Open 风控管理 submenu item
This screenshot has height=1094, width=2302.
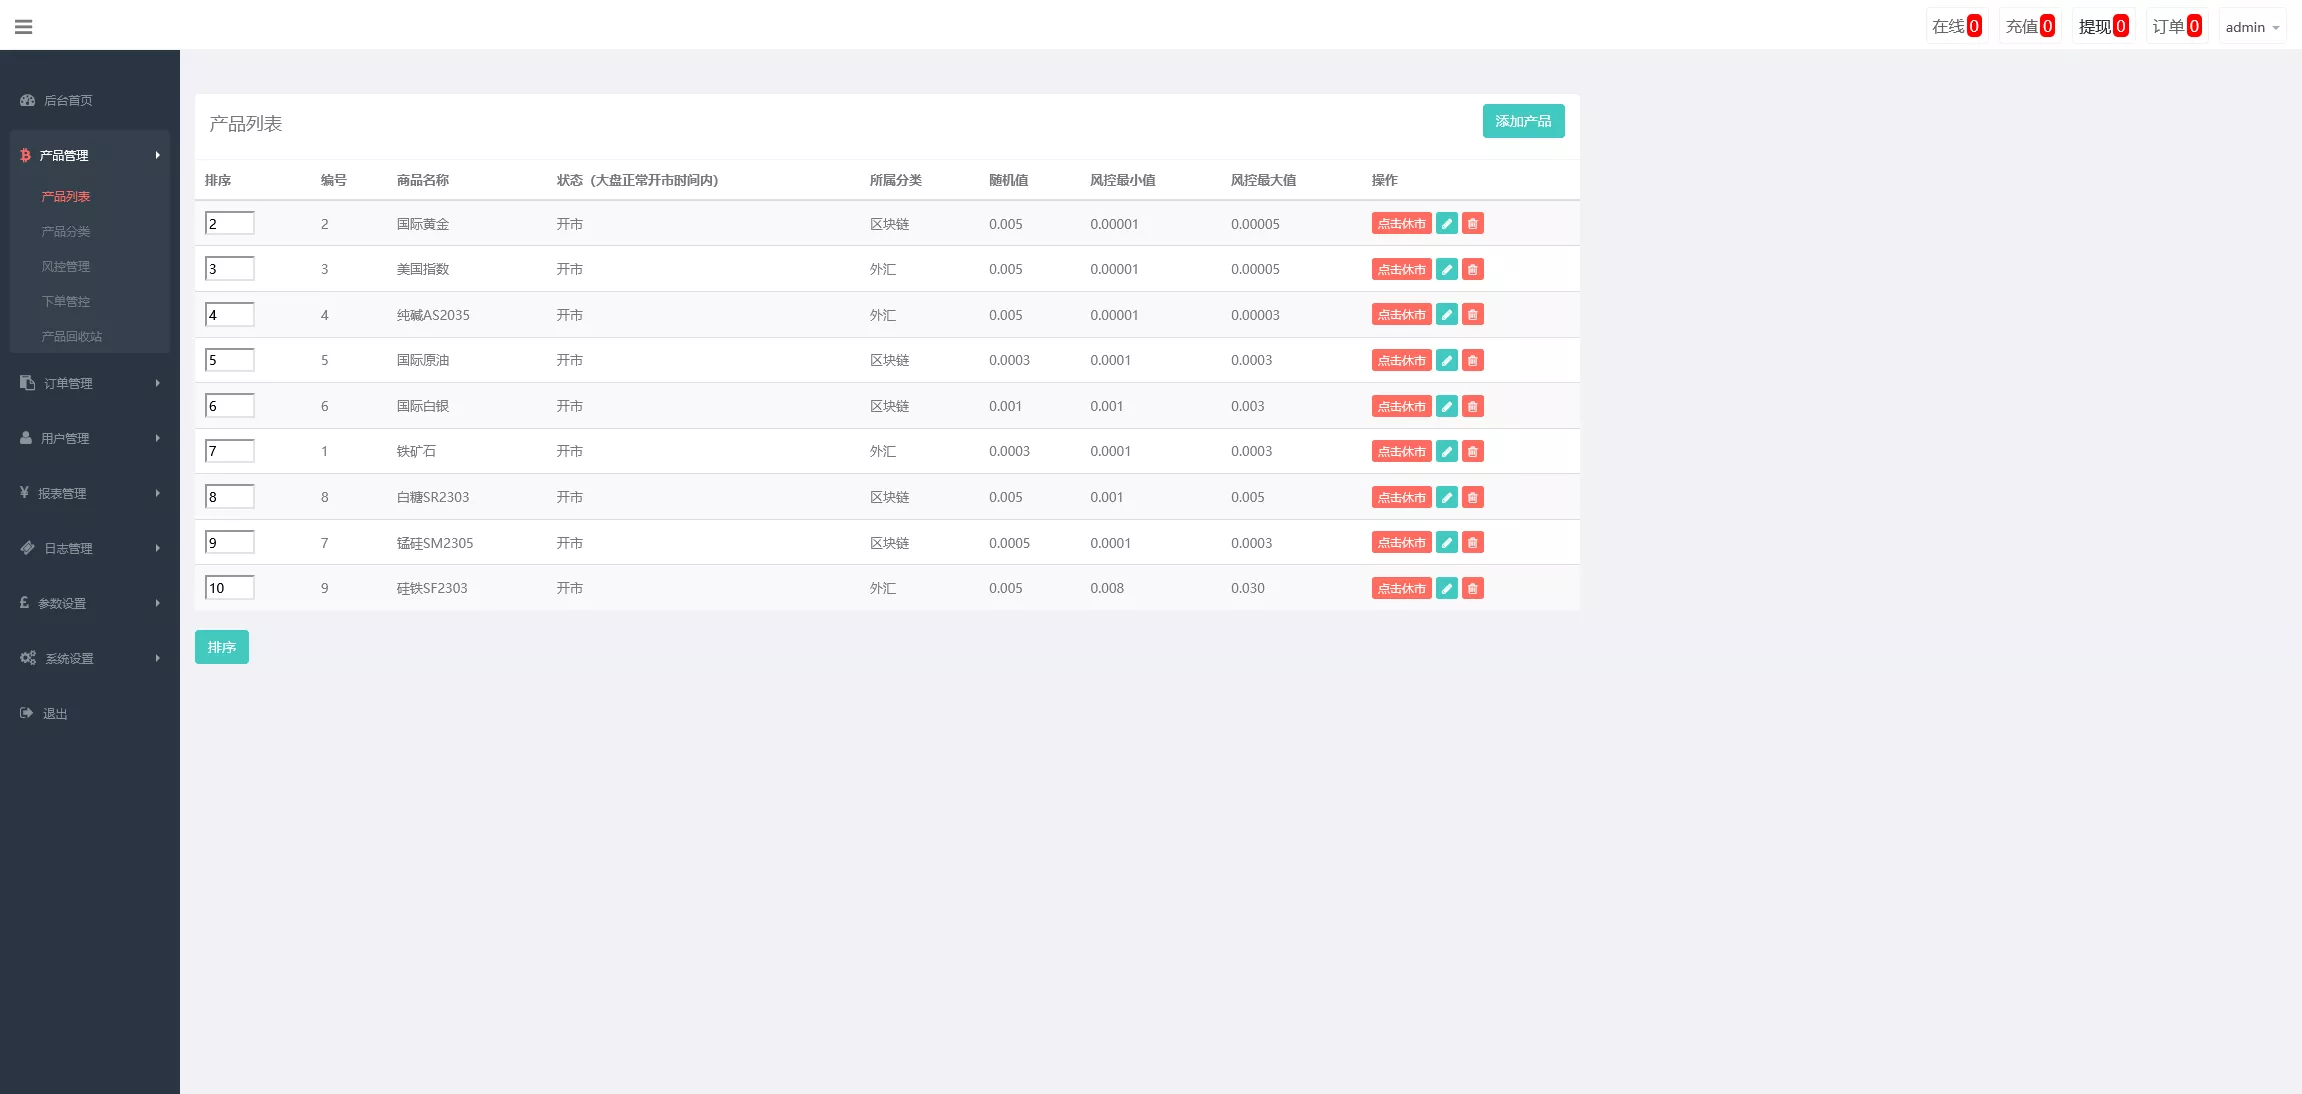66,266
